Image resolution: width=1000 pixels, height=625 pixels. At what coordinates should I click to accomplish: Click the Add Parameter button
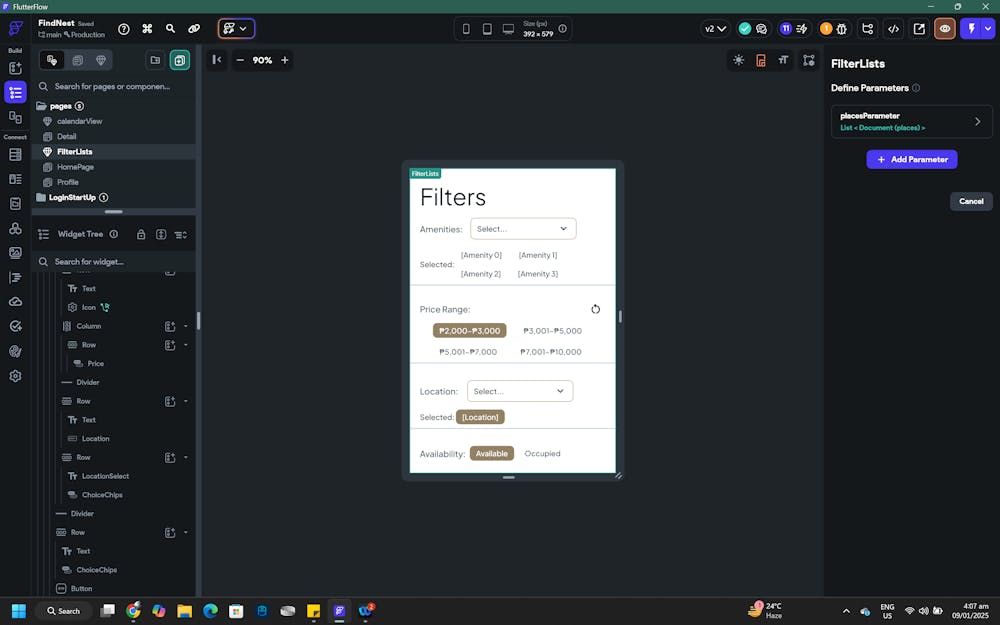911,159
